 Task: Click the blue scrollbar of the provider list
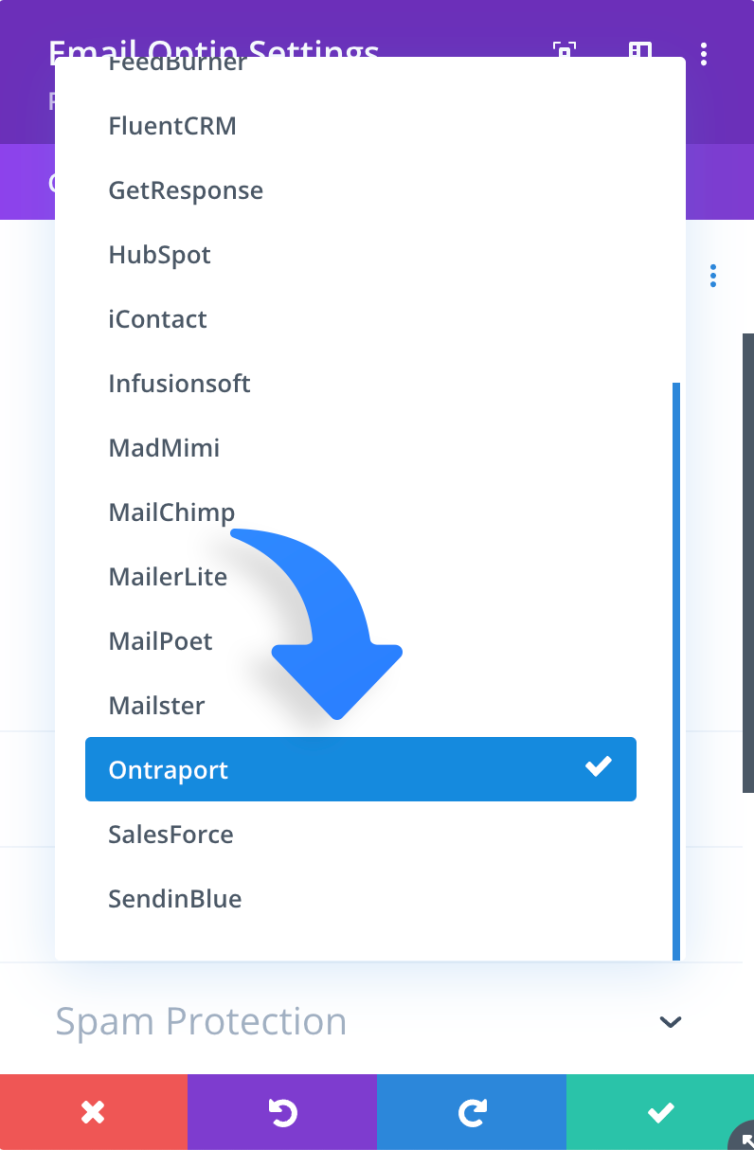pyautogui.click(x=676, y=670)
